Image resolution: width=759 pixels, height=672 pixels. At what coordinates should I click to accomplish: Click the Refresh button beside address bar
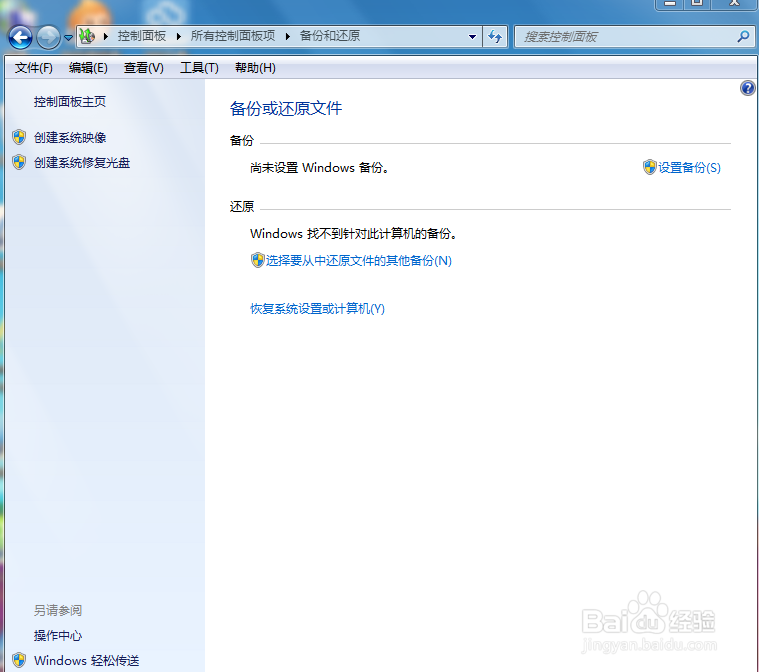(x=495, y=37)
